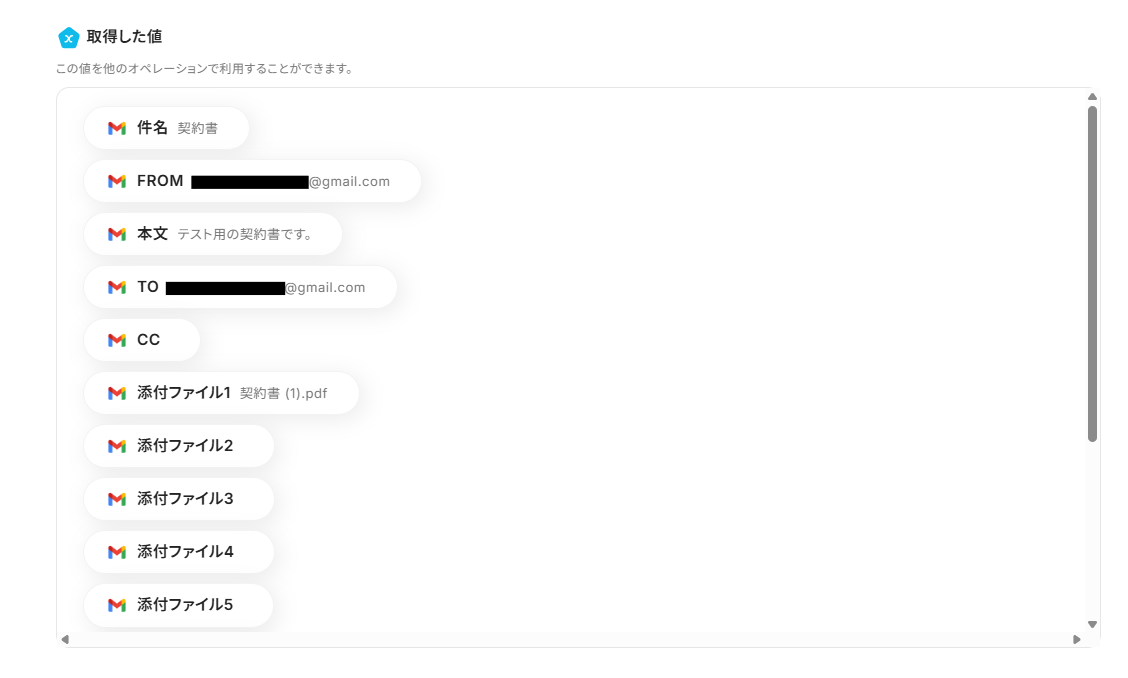Click the Gmail icon beside 添付ファイル1
Screen dimensions: 1128x678
(x=117, y=393)
